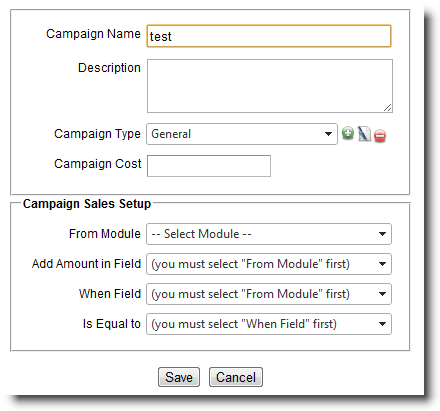Focus the Campaign Name field containing test
This screenshot has width=440, height=411.
(269, 36)
